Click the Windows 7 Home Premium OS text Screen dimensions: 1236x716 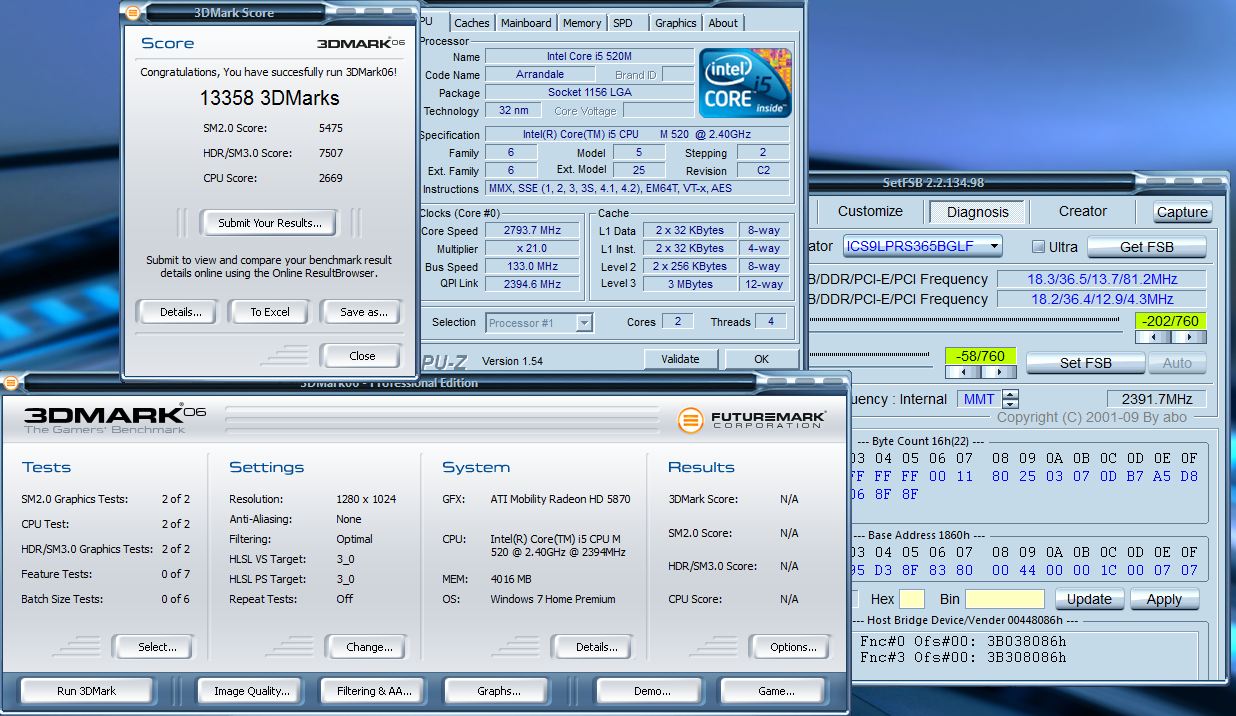[x=553, y=599]
